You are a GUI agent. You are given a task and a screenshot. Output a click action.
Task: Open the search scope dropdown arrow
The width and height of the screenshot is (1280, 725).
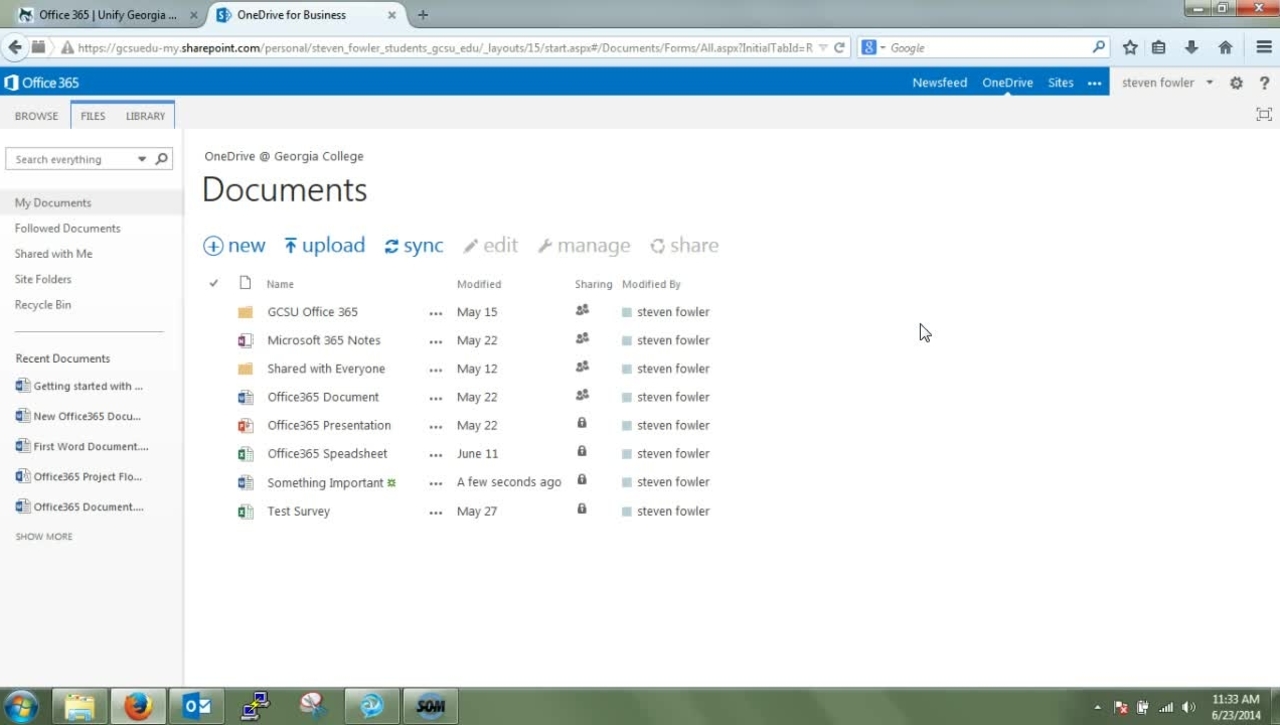point(142,159)
